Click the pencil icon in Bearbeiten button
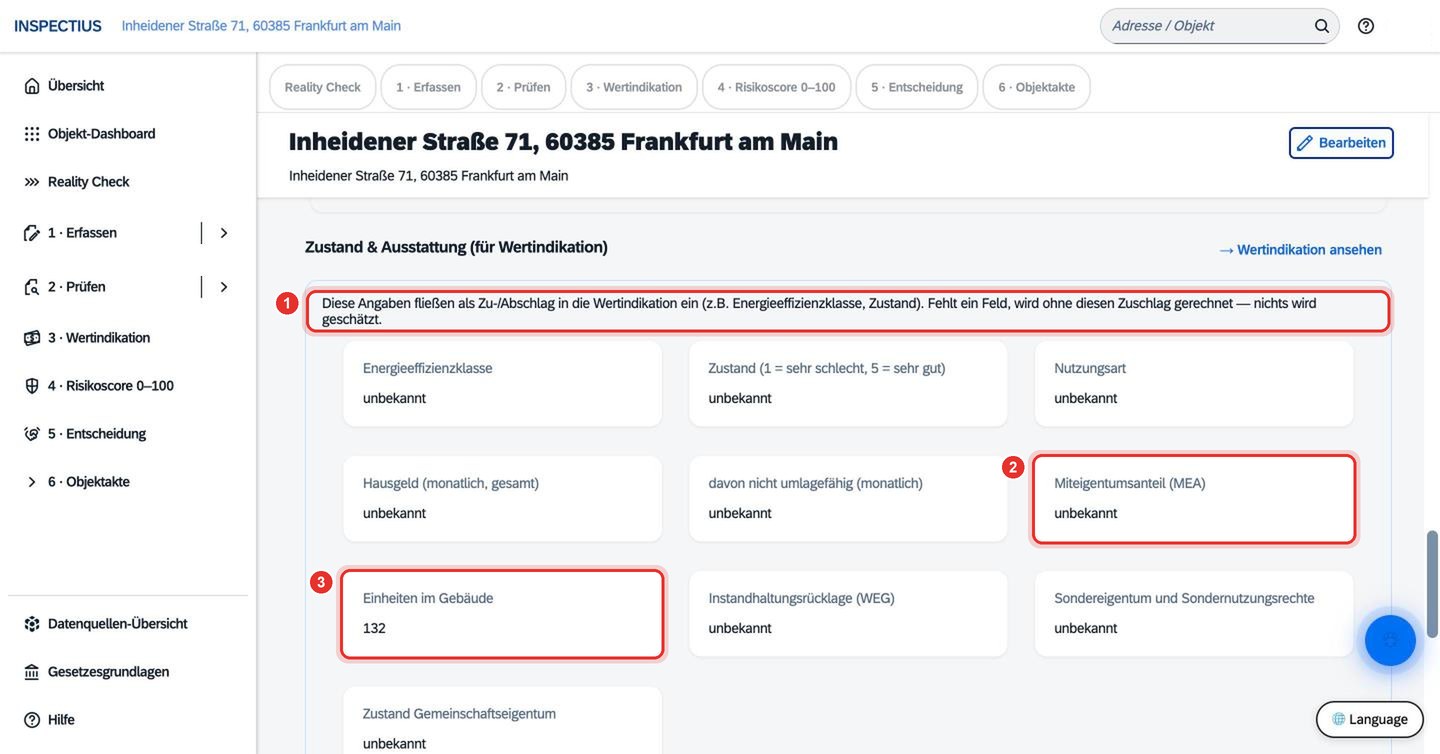The image size is (1440, 754). (1304, 143)
